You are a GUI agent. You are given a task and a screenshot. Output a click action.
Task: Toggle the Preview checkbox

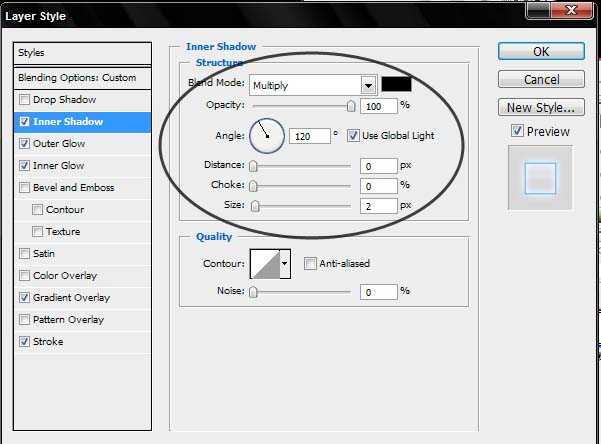tap(517, 131)
